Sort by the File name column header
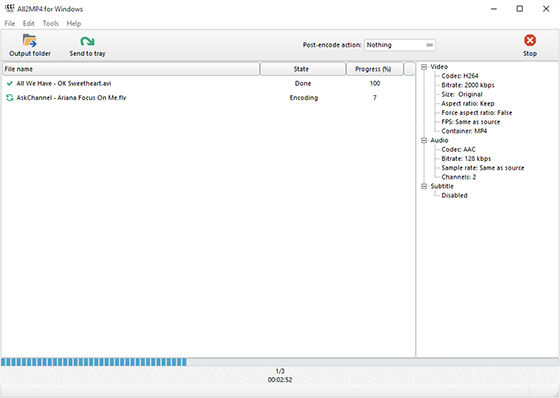Viewport: 560px width, 398px height. 131,69
